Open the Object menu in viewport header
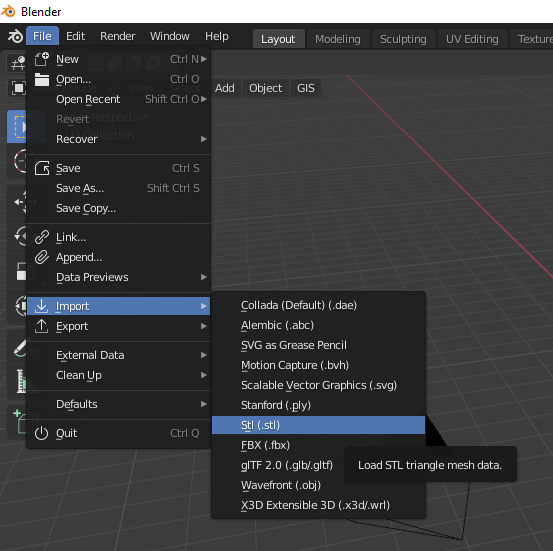This screenshot has width=553, height=551. coord(266,88)
